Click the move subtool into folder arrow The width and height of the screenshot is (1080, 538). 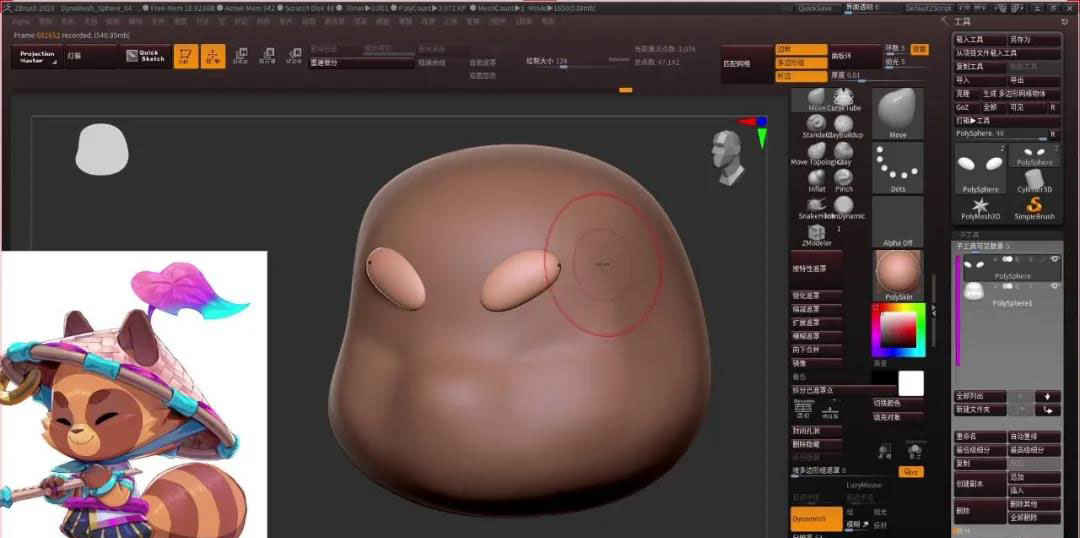click(1048, 410)
